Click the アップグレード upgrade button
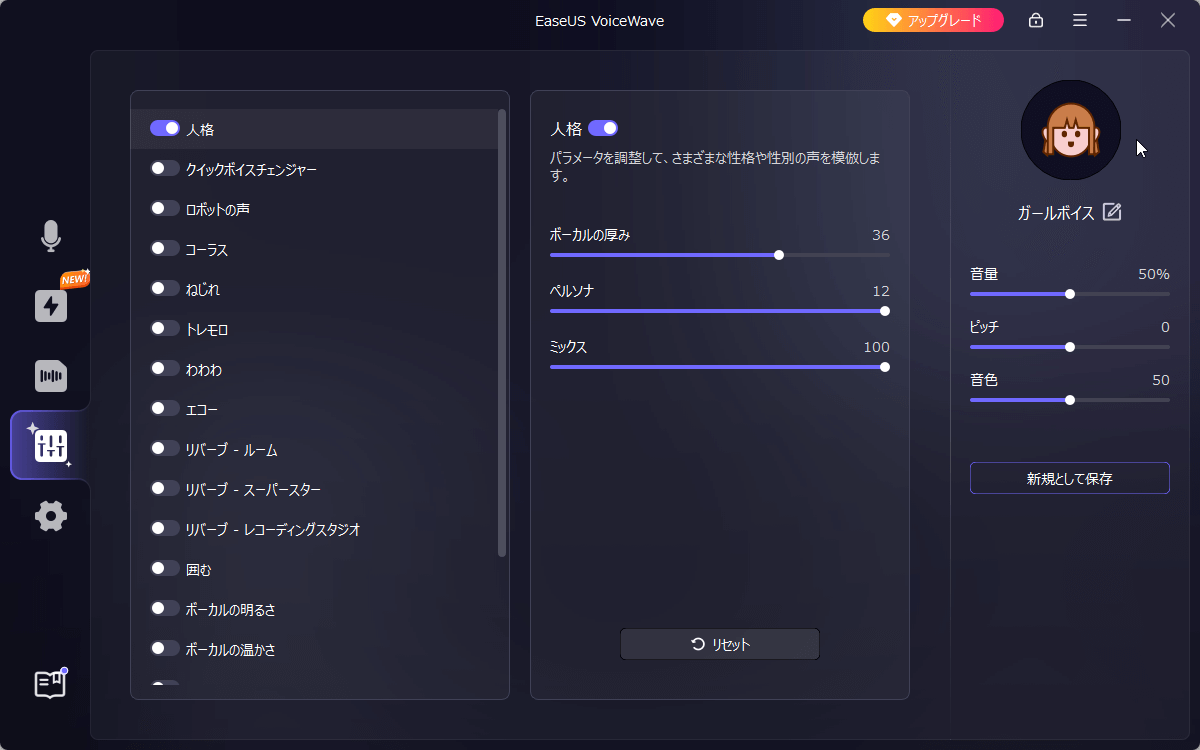The image size is (1200, 750). [x=933, y=20]
